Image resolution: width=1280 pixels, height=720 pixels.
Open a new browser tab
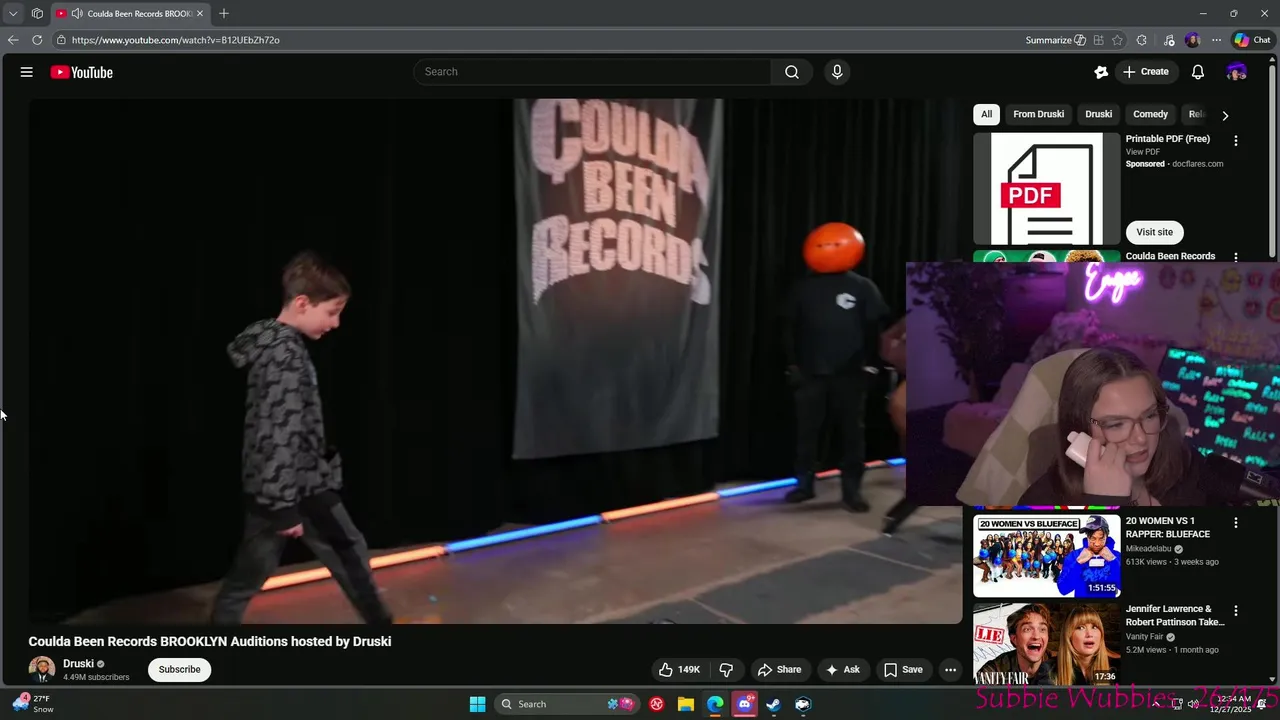(x=224, y=14)
